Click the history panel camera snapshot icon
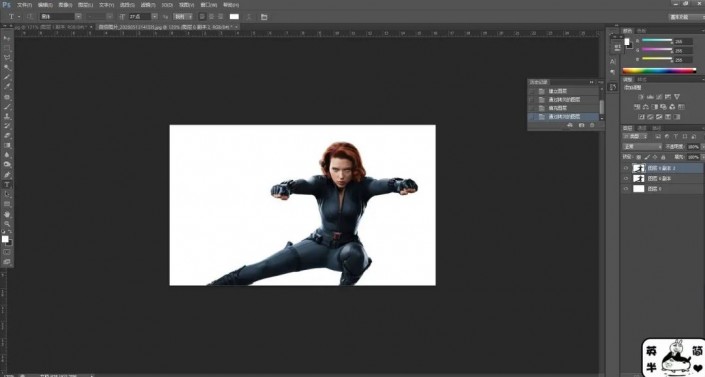This screenshot has height=377, width=705. [581, 125]
